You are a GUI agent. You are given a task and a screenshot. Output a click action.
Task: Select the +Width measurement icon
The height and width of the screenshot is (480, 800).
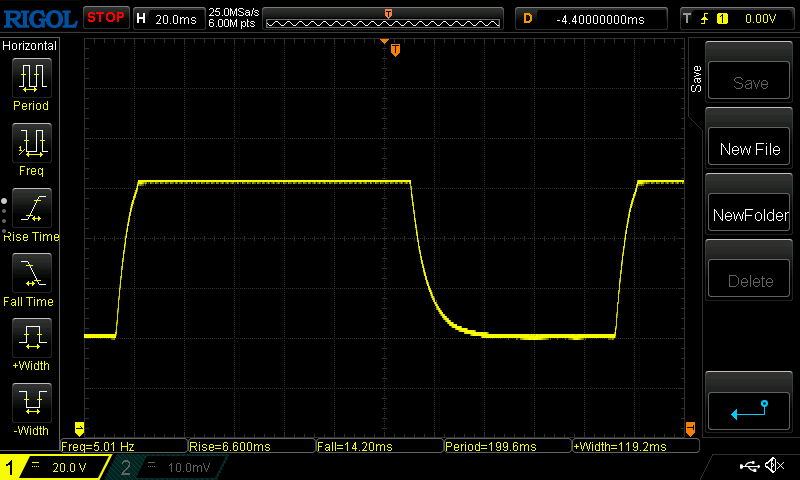point(32,338)
